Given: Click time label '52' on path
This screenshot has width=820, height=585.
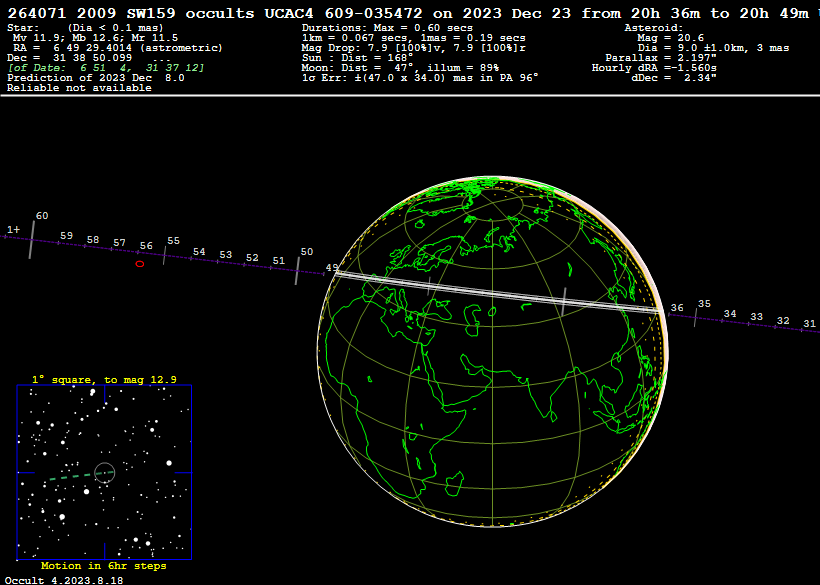Looking at the screenshot, I should [x=252, y=257].
